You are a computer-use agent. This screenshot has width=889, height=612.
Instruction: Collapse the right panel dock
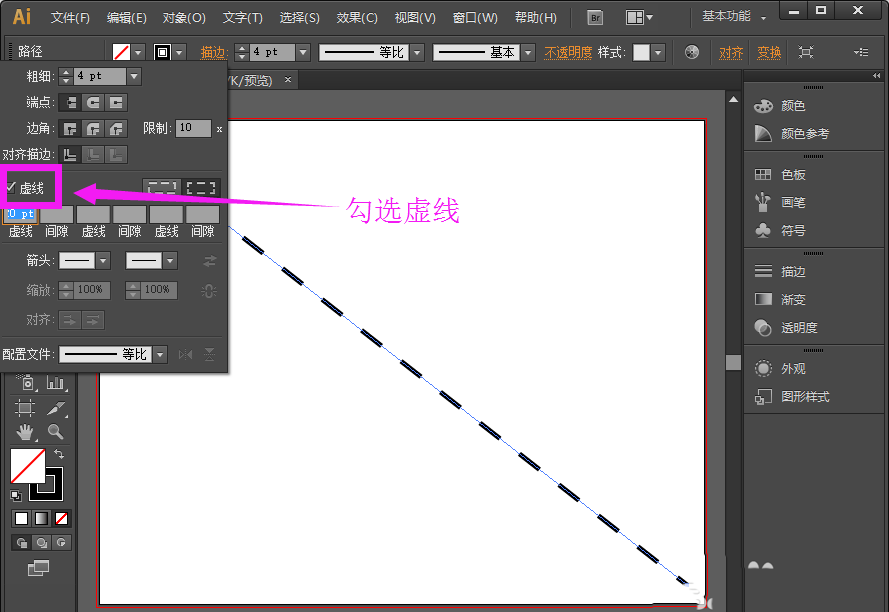click(877, 75)
